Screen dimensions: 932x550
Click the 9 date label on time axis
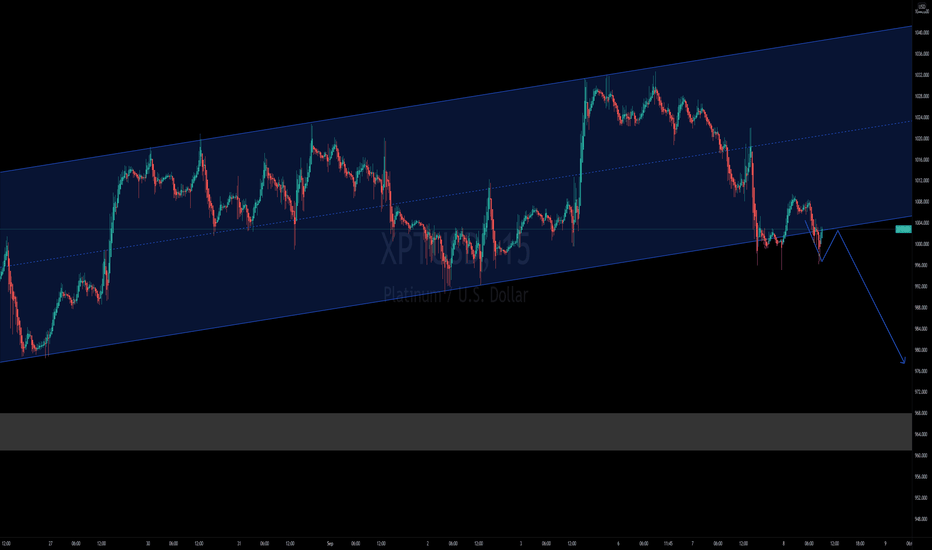pos(885,543)
